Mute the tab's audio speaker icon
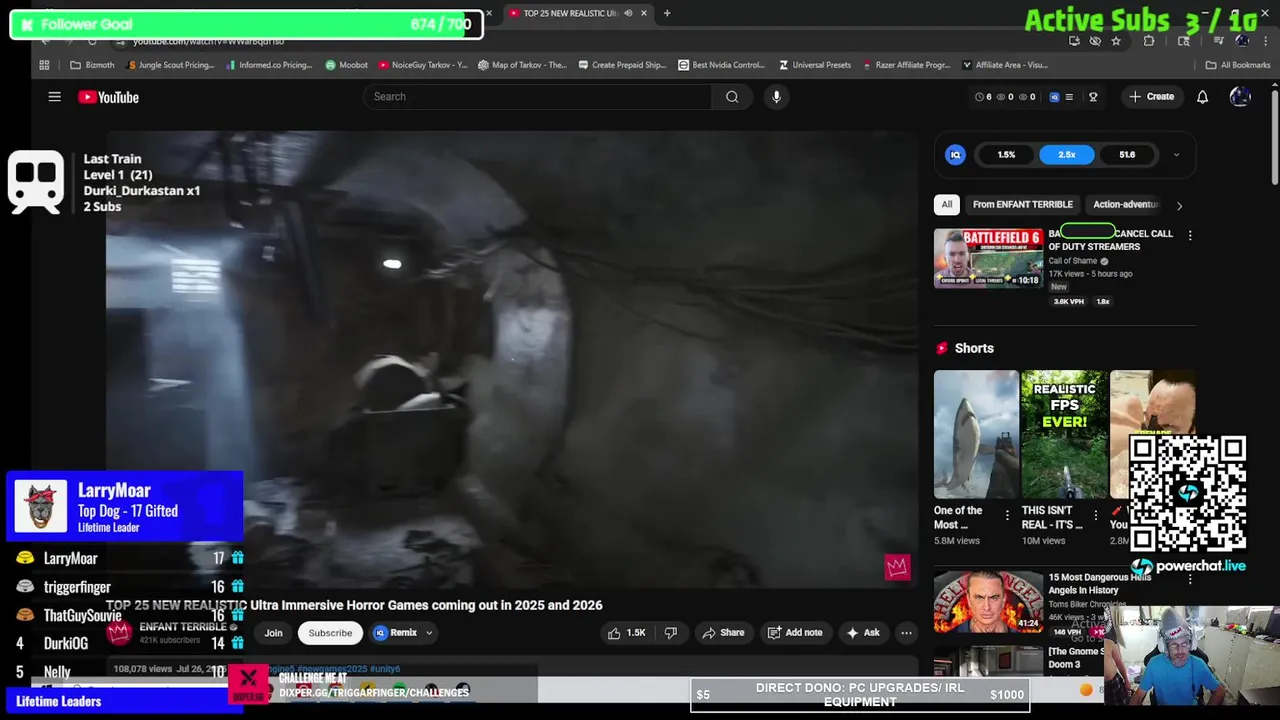This screenshot has height=720, width=1280. [628, 13]
